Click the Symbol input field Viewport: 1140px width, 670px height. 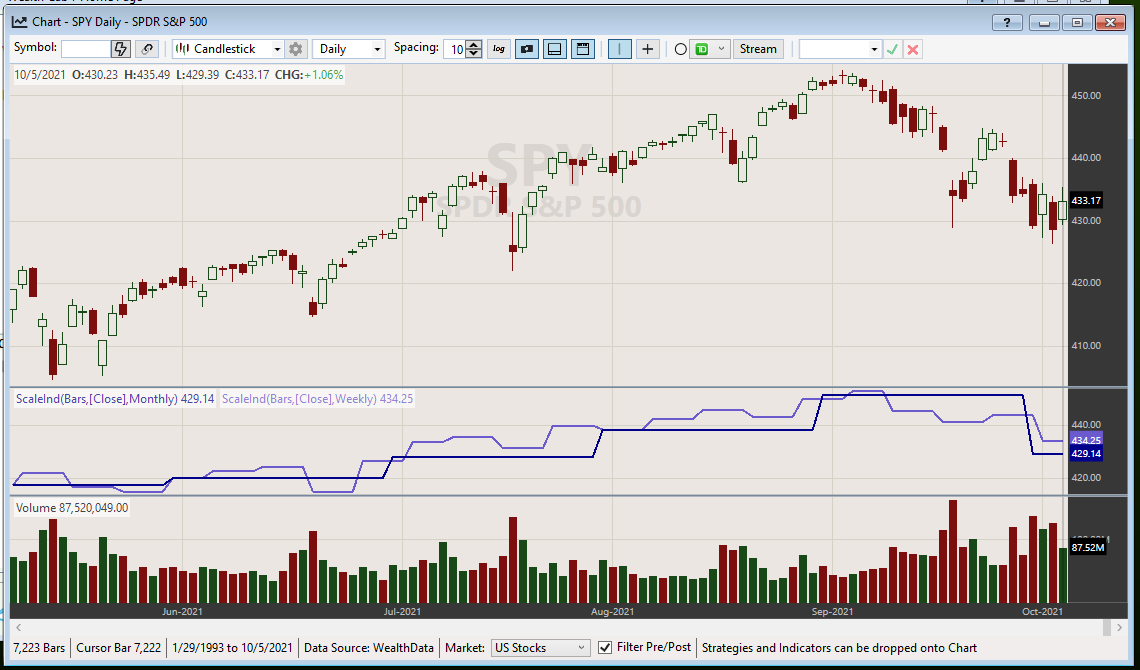click(x=85, y=49)
